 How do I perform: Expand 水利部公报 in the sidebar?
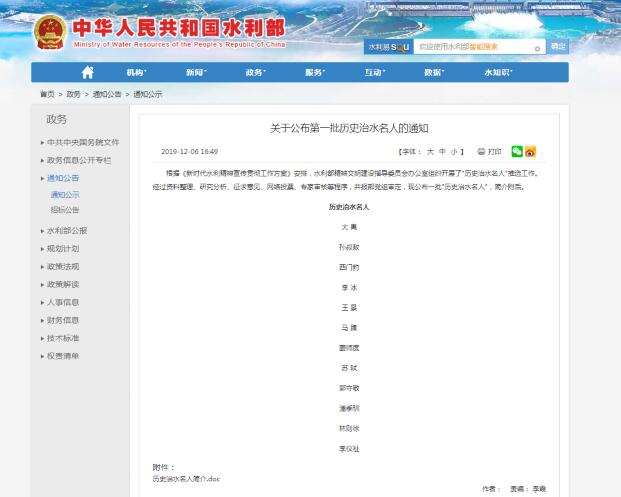pos(67,231)
